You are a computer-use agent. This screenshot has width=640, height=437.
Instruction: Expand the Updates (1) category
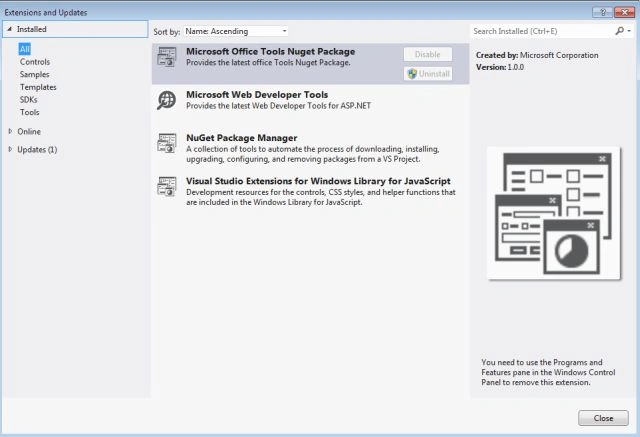tap(10, 149)
